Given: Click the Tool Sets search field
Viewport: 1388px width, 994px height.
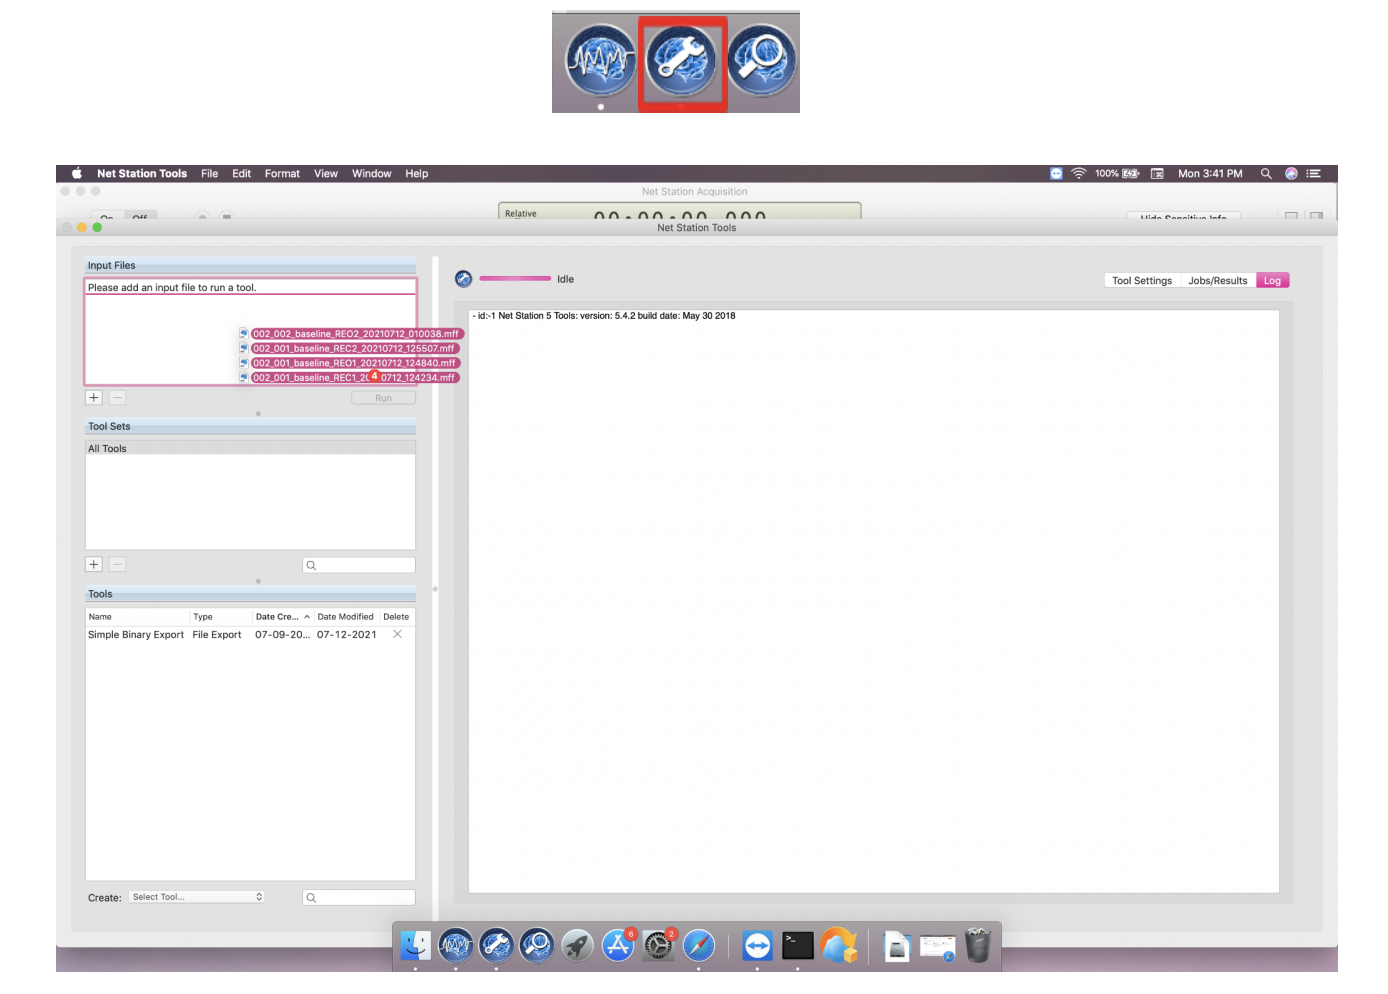Looking at the screenshot, I should click(x=359, y=565).
